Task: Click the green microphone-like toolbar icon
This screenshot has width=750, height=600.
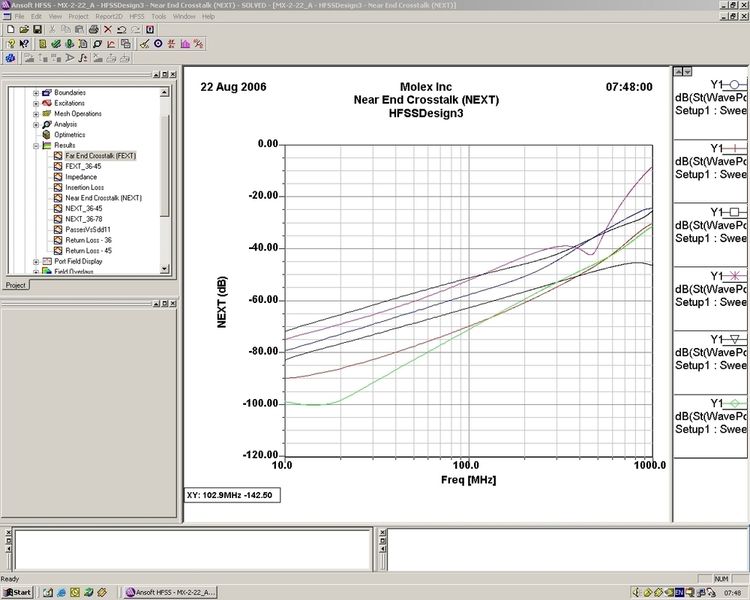Action: coord(70,44)
